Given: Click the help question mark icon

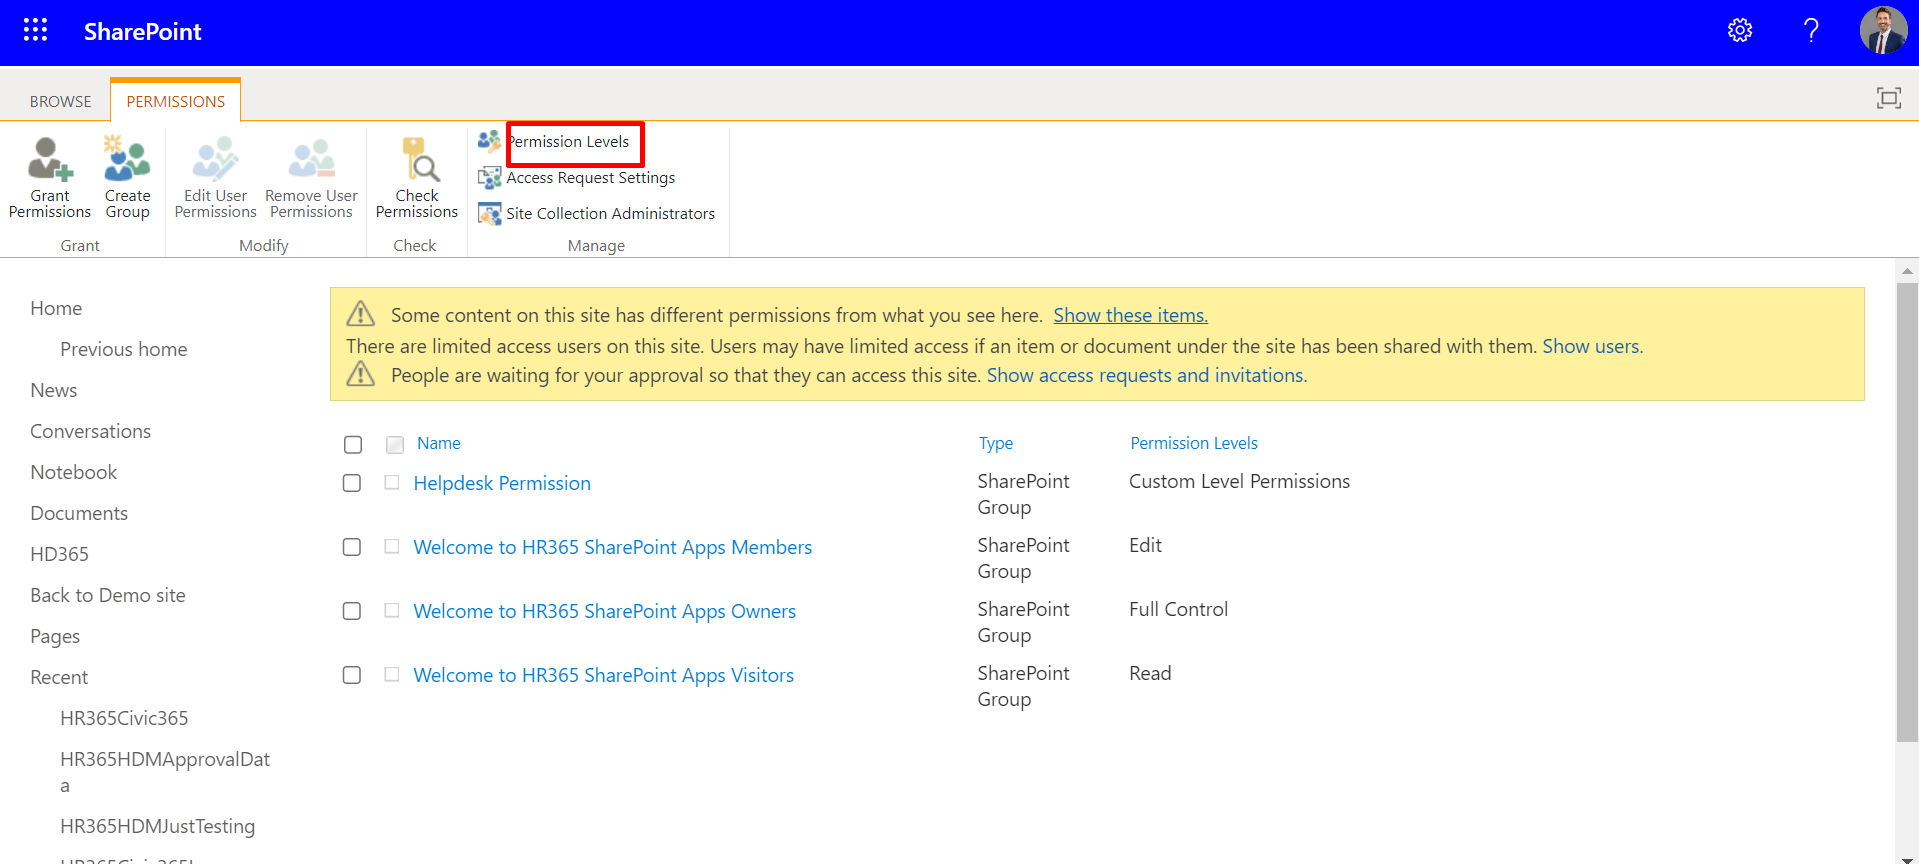Looking at the screenshot, I should 1811,31.
